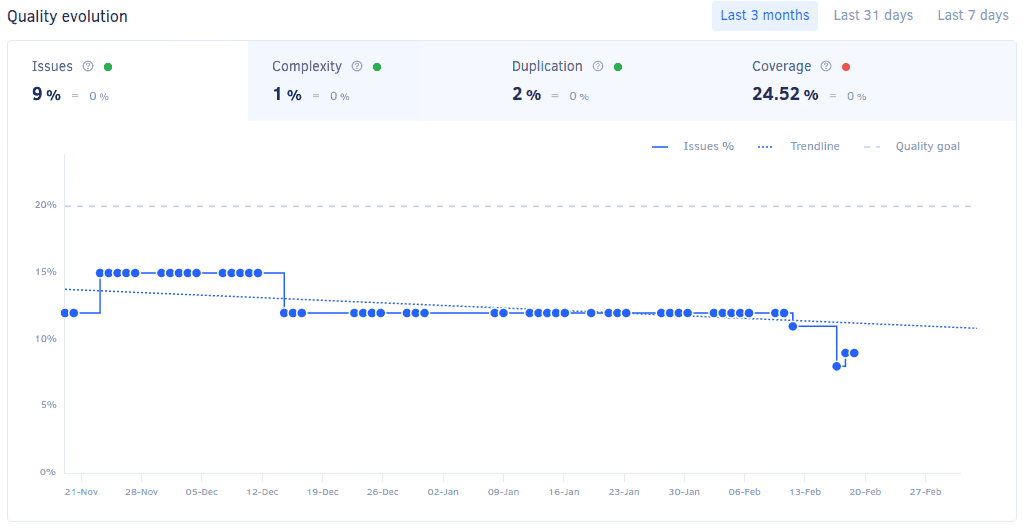Viewport: 1023px width, 528px height.
Task: Click green status dot beside Duplication
Action: click(x=618, y=67)
